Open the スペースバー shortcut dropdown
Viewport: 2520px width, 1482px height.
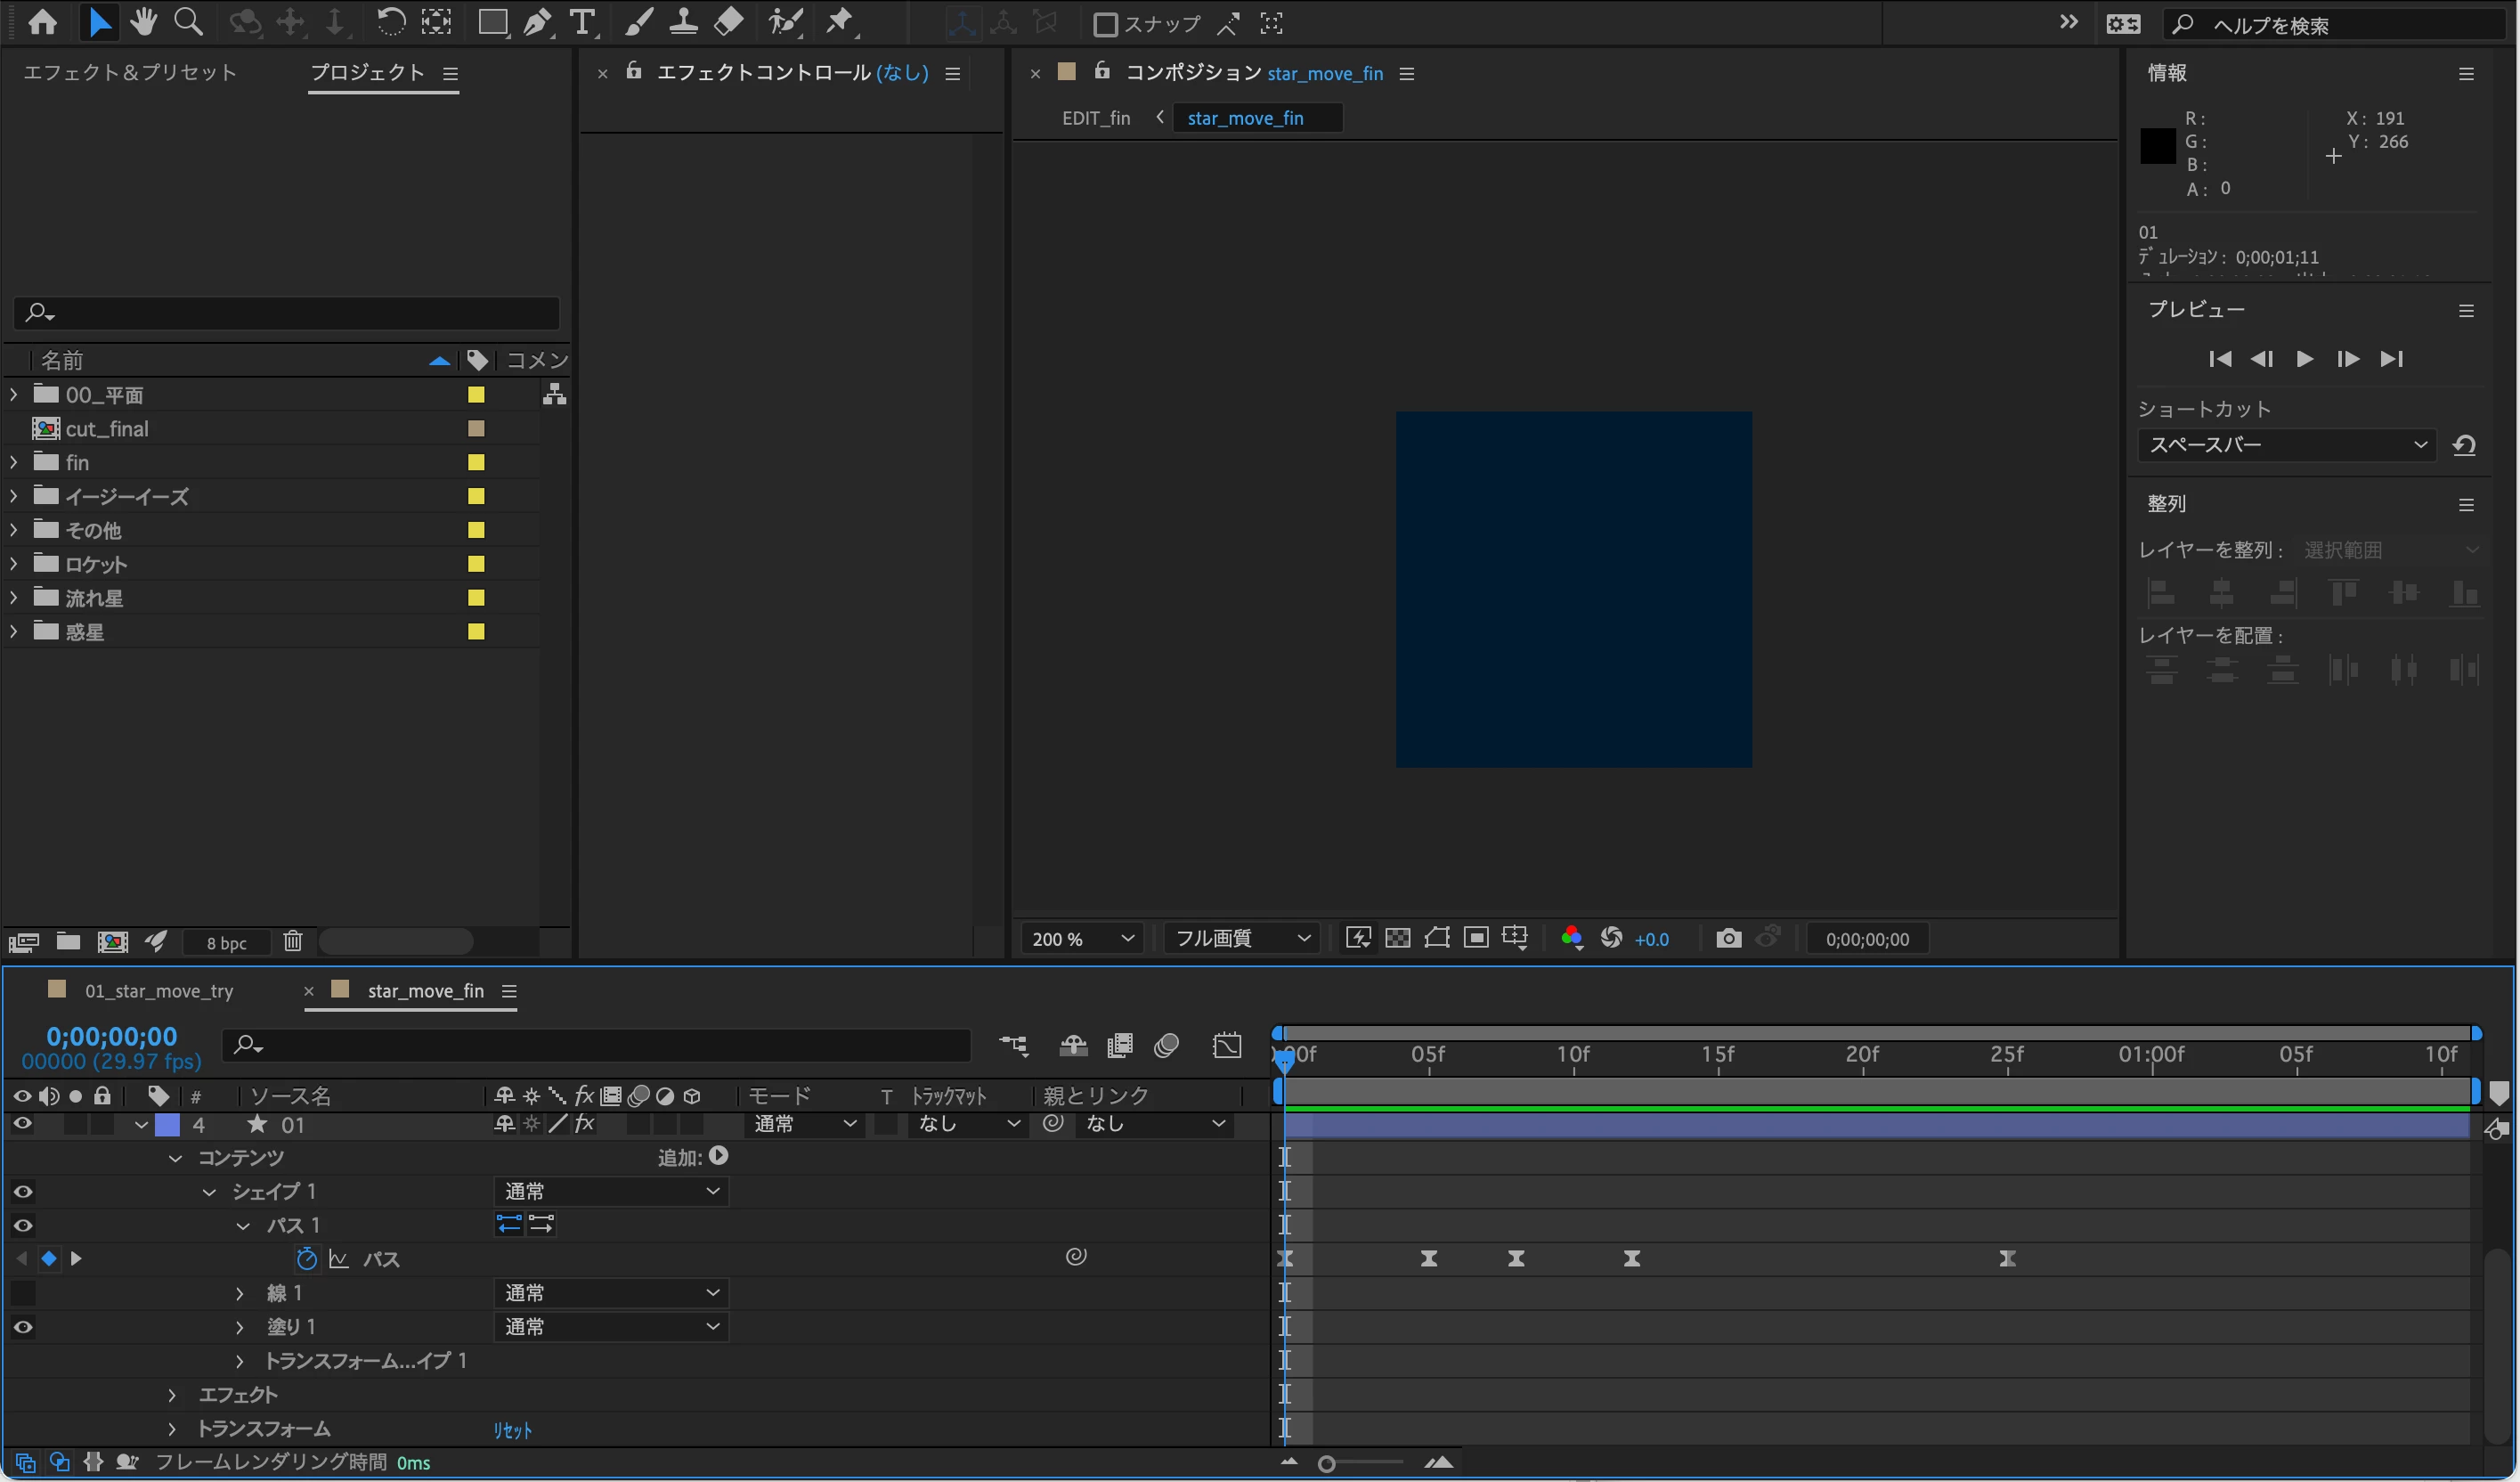coord(2287,445)
